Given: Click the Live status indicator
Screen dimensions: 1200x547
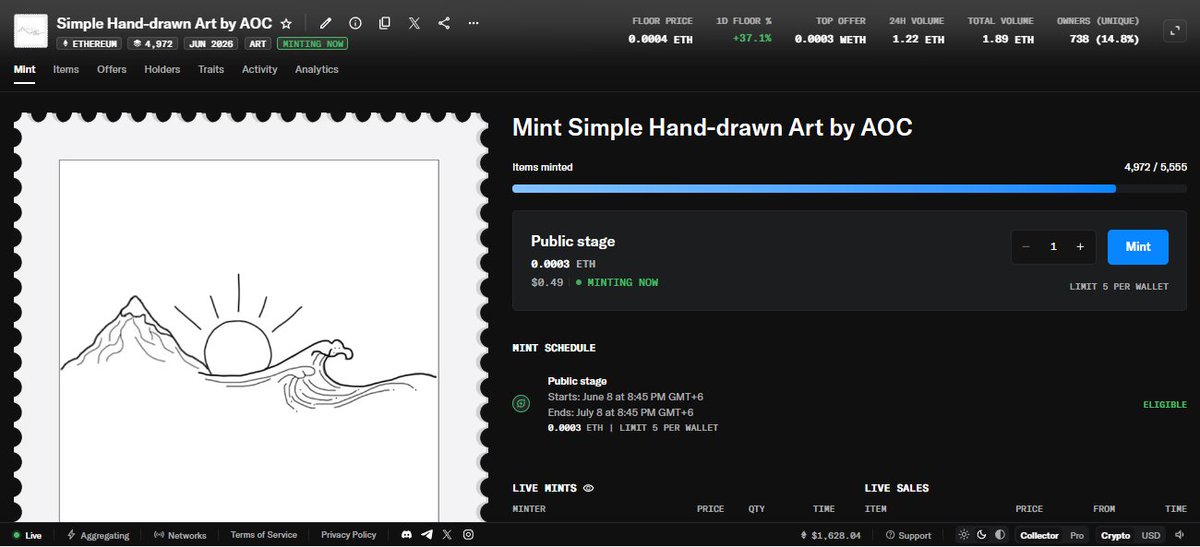Looking at the screenshot, I should [27, 535].
